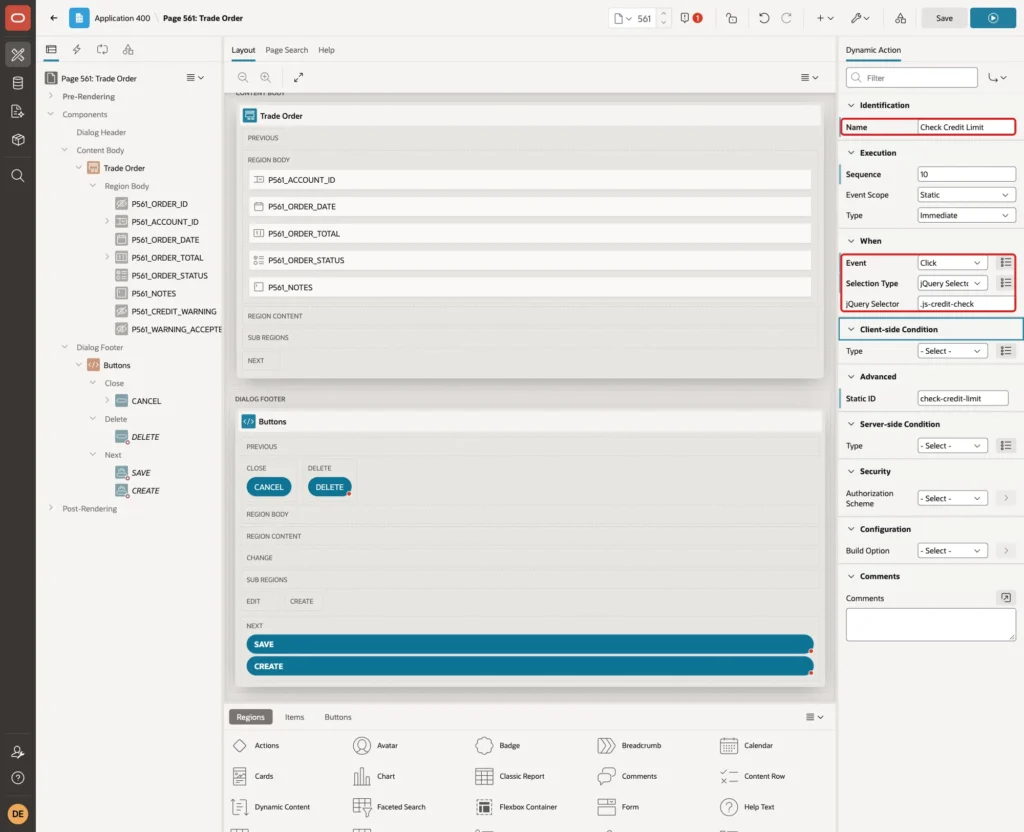Screen dimensions: 1024x832
Task: Open Gallery cube icon in sidebar
Action: (18, 139)
